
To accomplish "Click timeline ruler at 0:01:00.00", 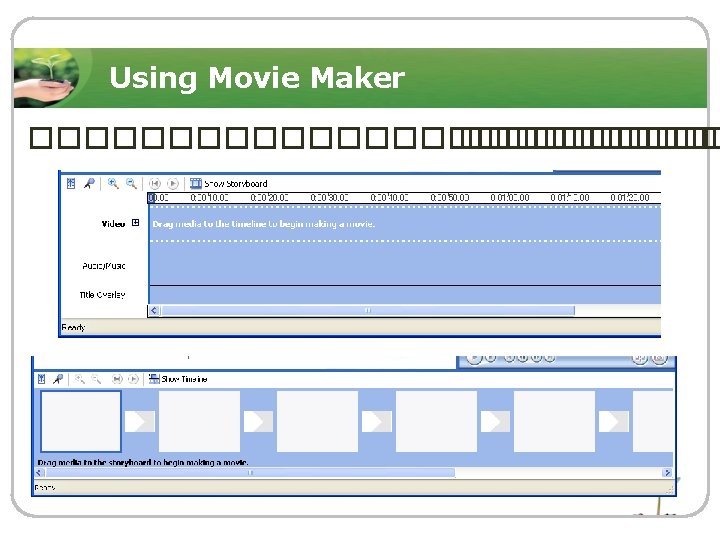I will (510, 198).
